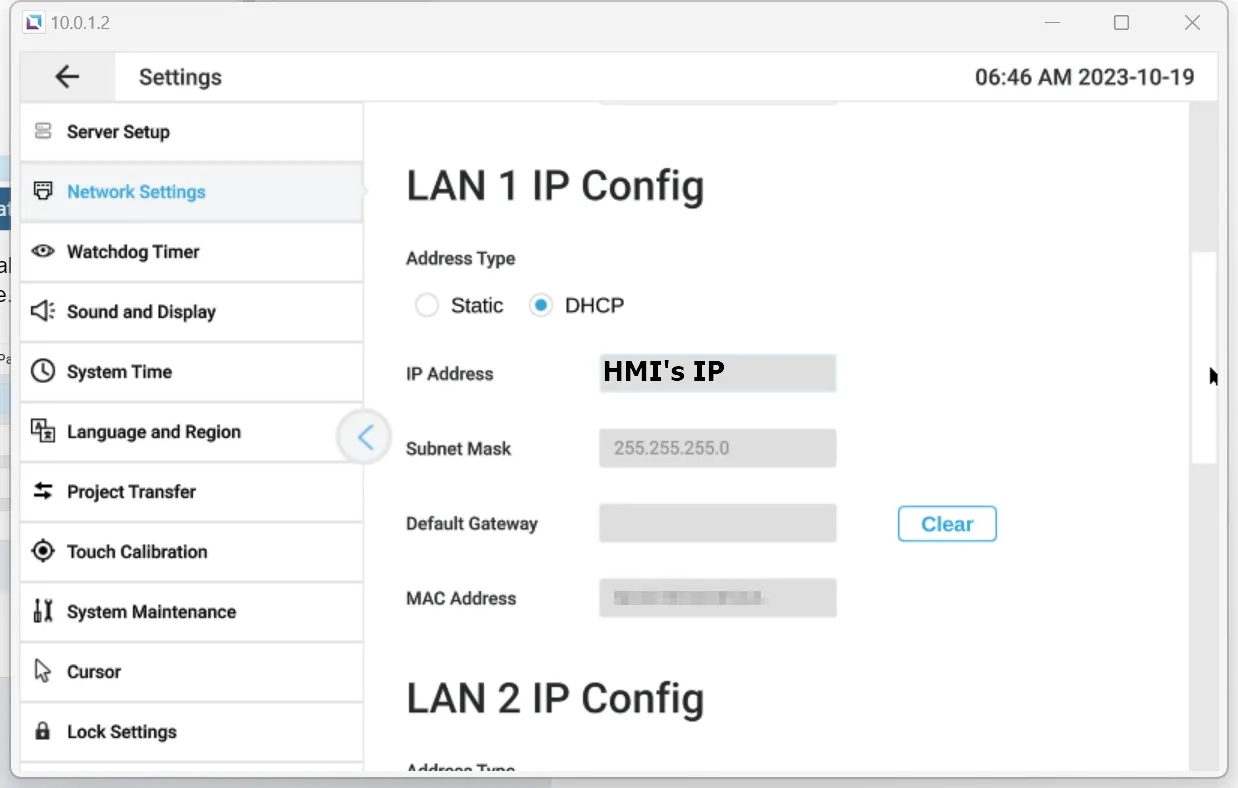Select the Static address type radio button
This screenshot has height=788, width=1238.
pos(427,306)
